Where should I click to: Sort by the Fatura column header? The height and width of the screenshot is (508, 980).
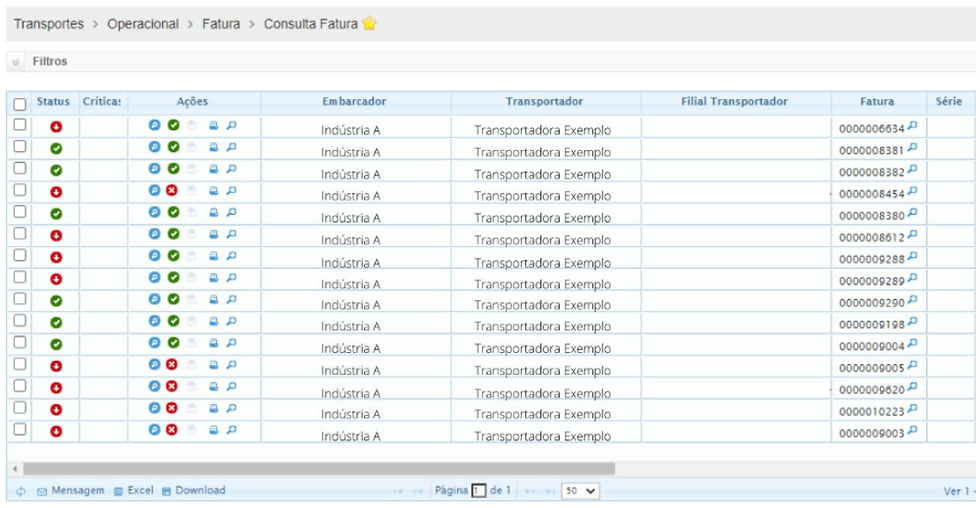point(877,101)
